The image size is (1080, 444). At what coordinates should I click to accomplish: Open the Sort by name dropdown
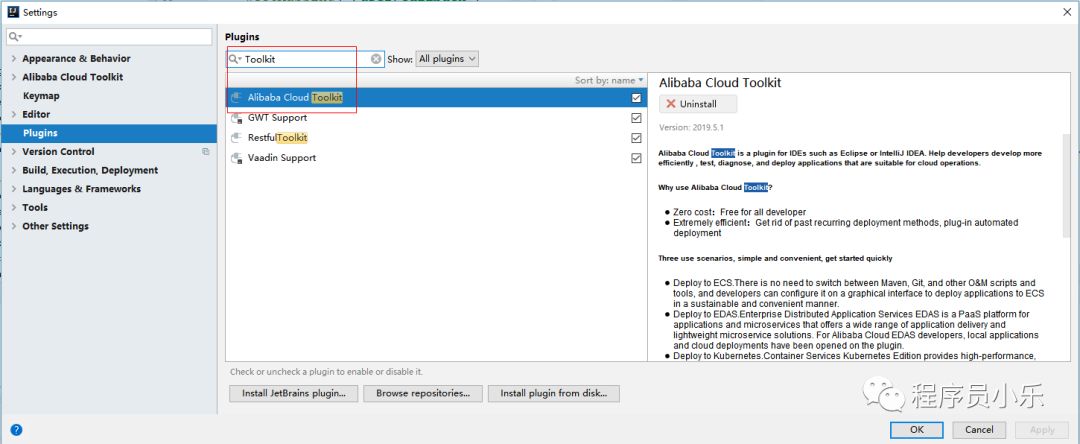tap(610, 81)
